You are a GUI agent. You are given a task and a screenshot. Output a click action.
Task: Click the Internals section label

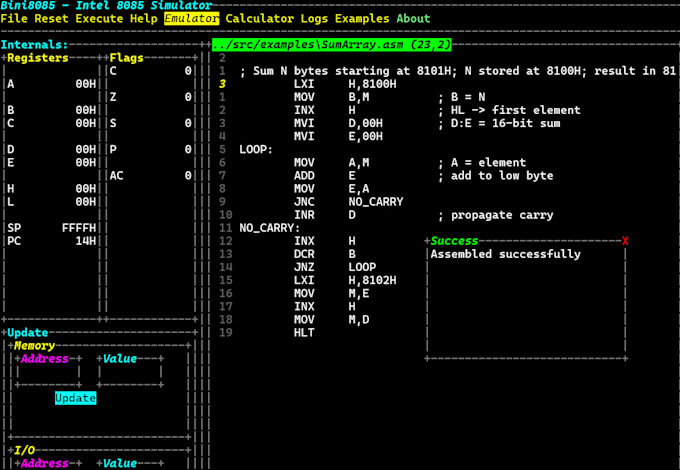point(34,45)
